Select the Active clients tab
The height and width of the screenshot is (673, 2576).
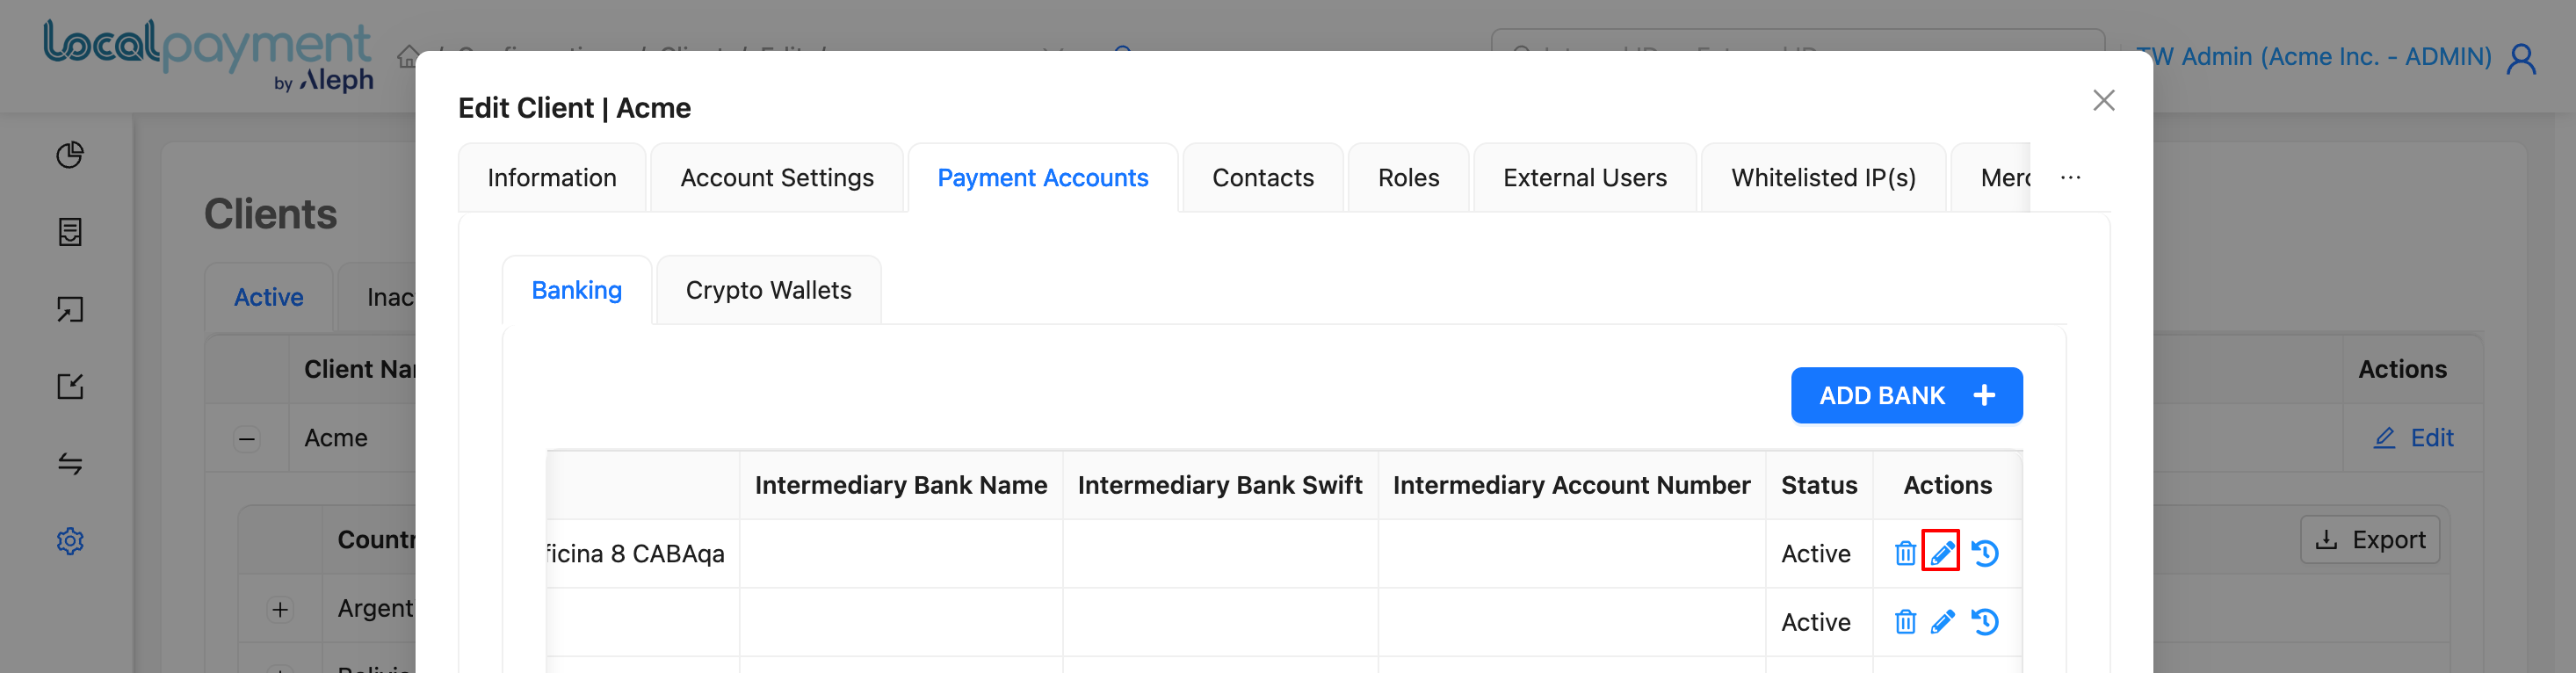coord(268,297)
